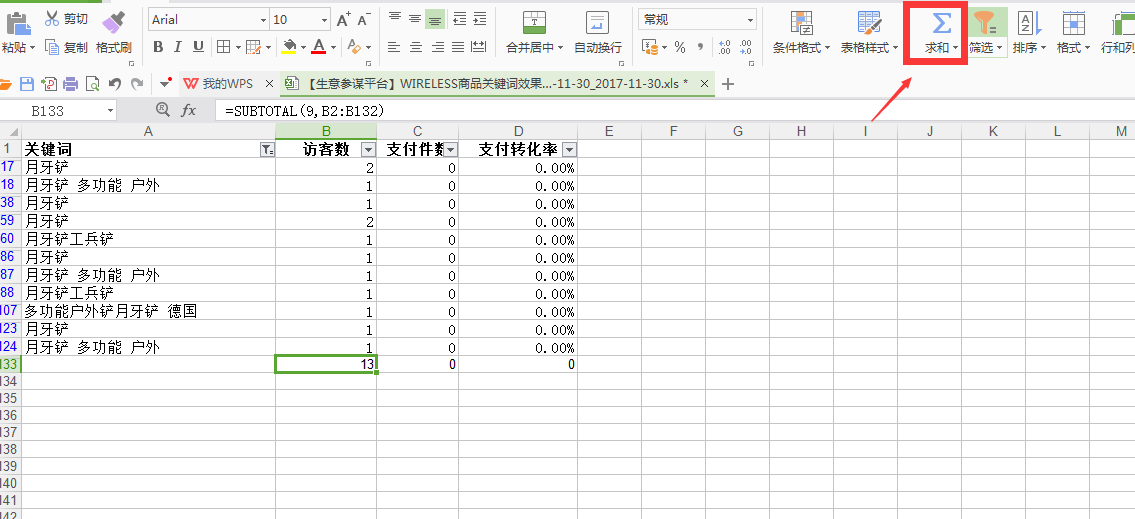The image size is (1135, 519).
Task: Click the Wrap Text (自动换行) icon
Action: pos(597,23)
